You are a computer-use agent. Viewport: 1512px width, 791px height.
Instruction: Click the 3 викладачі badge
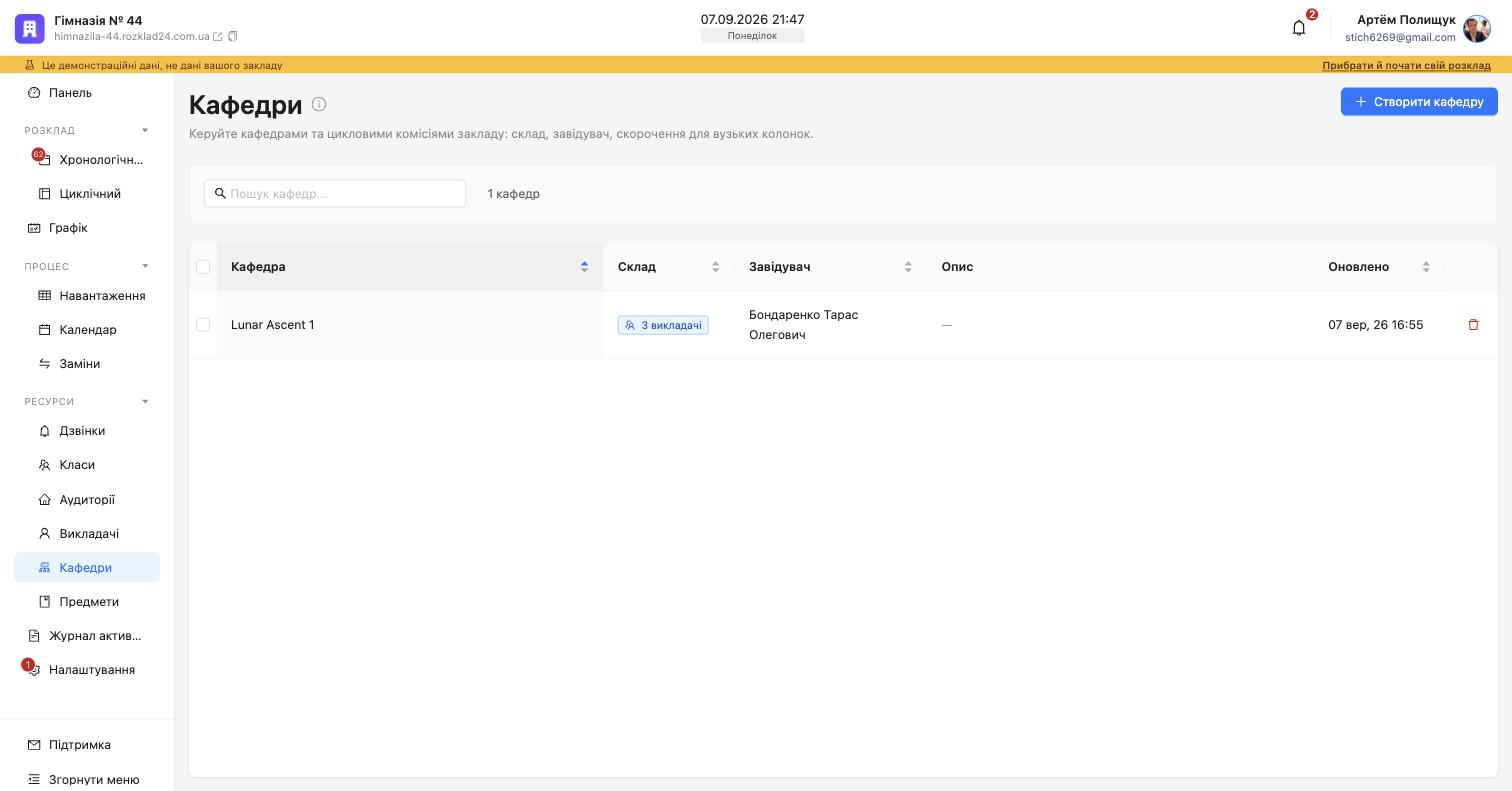point(663,325)
